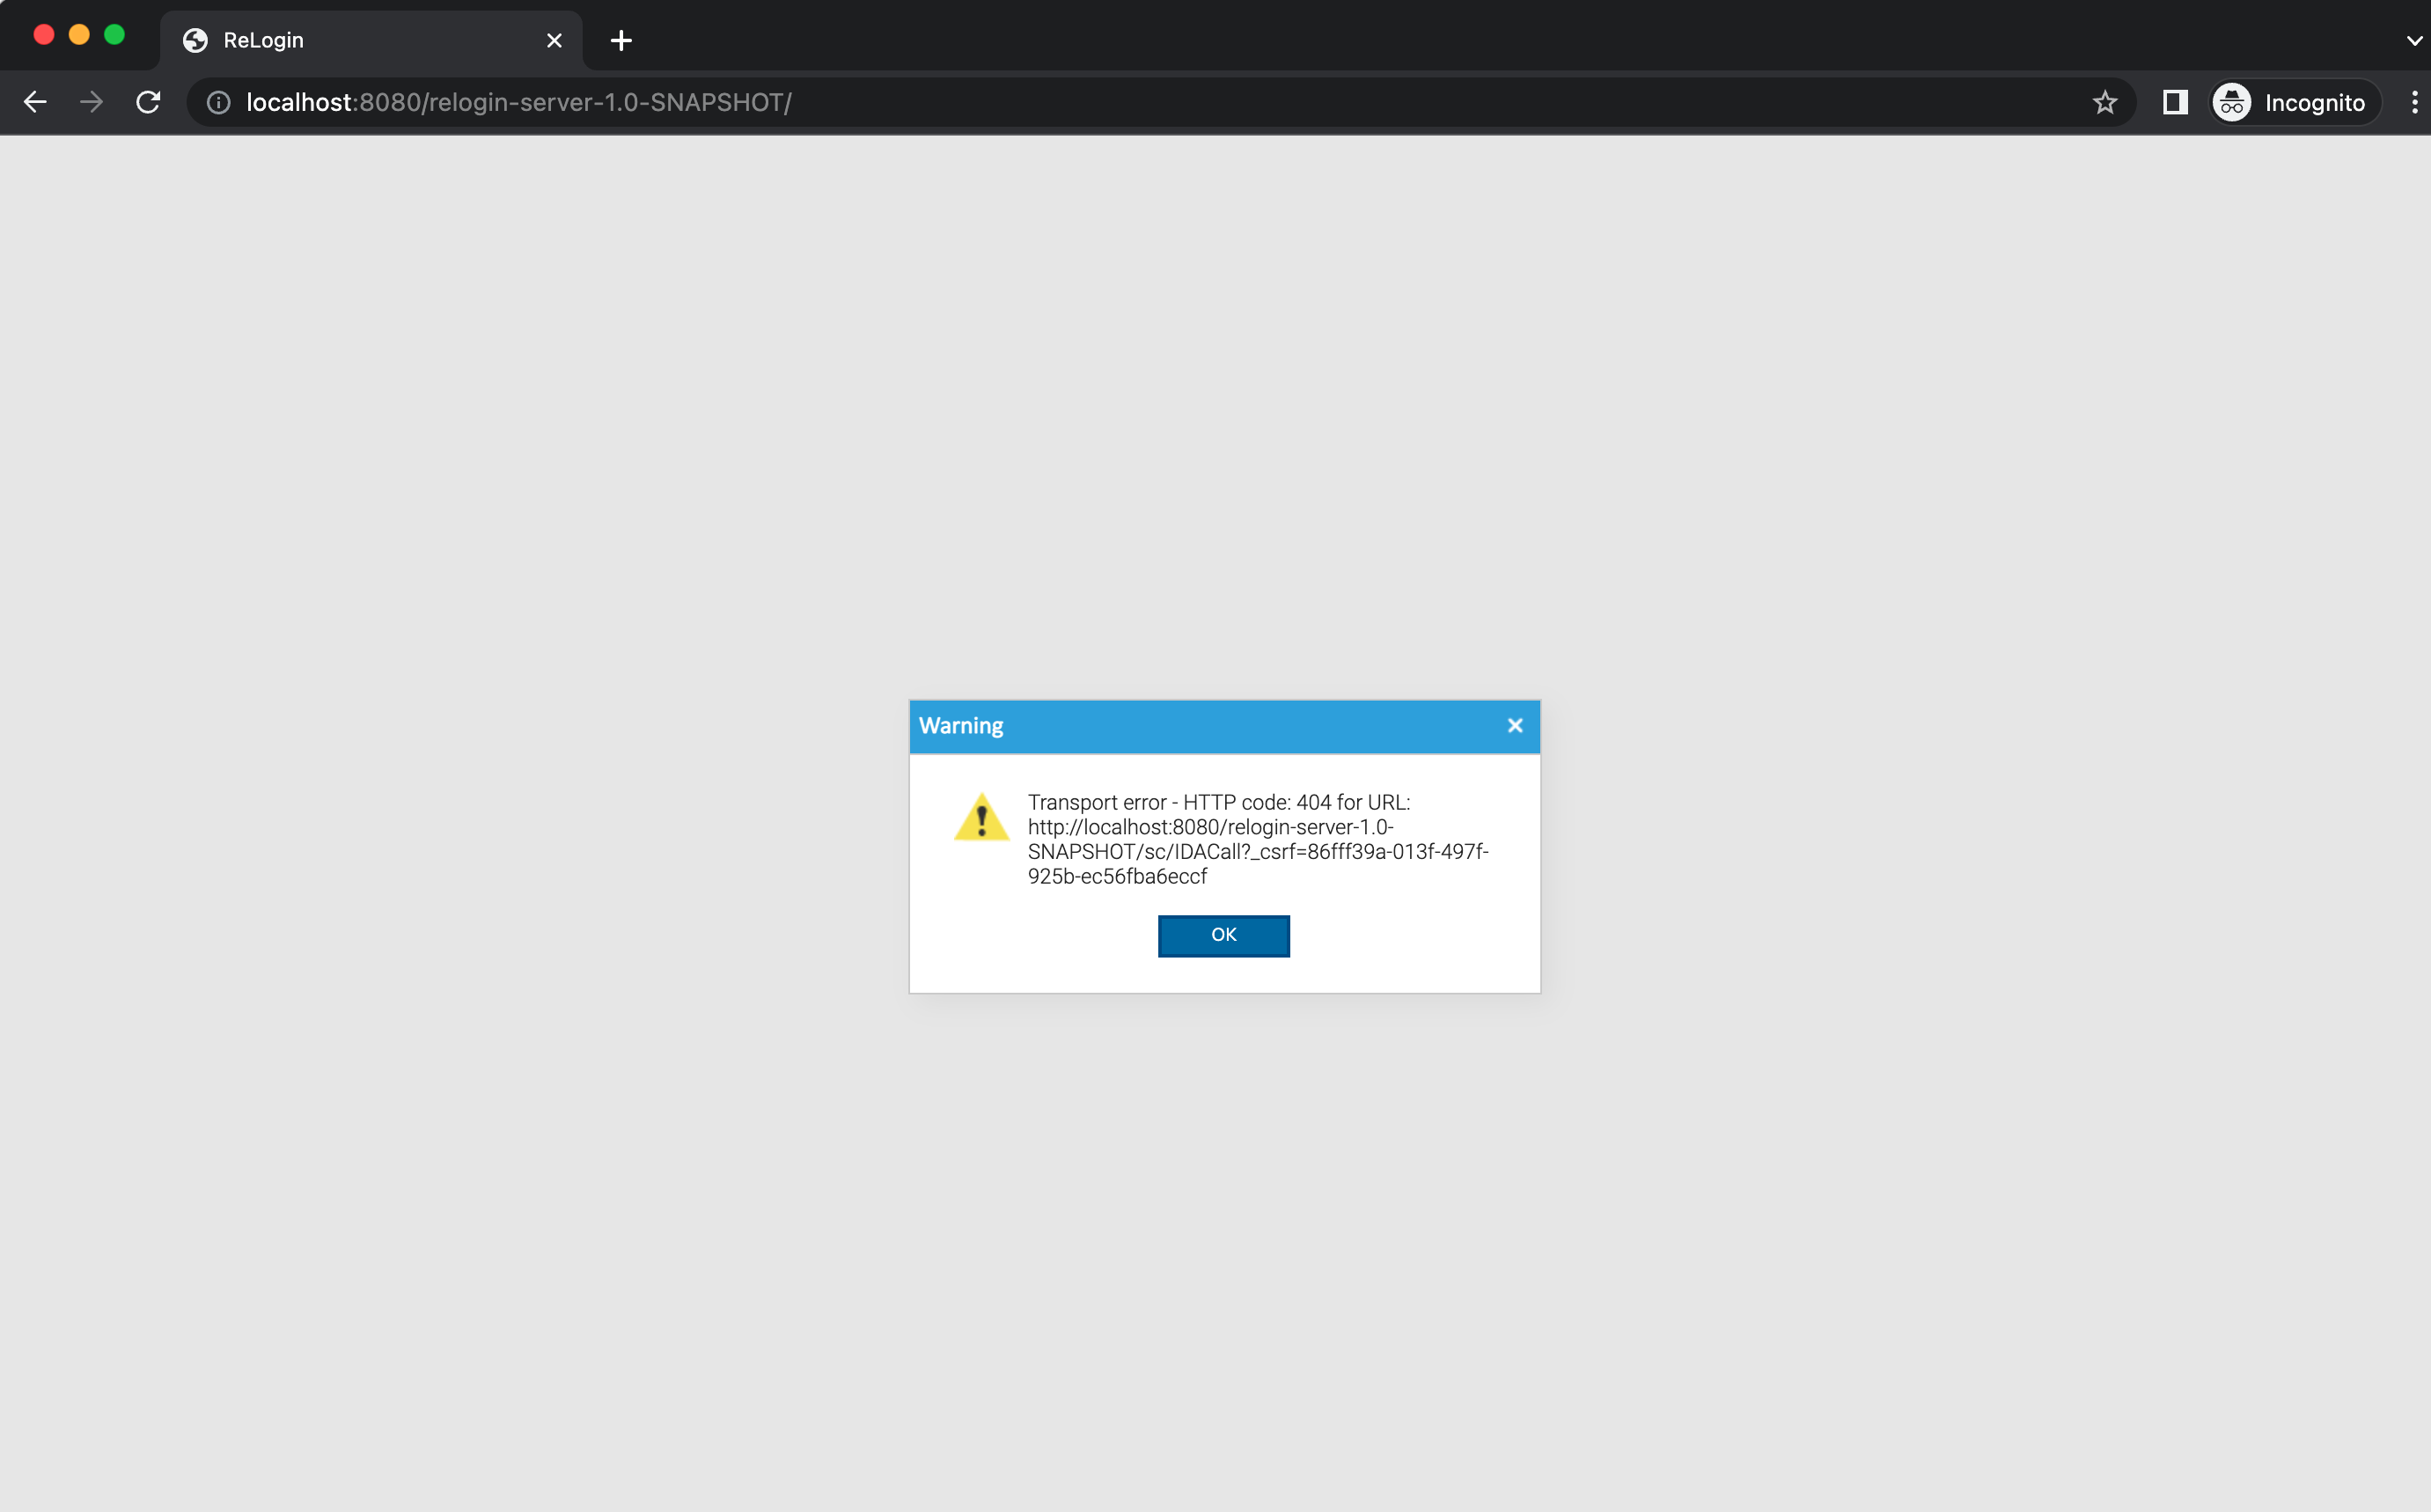Close the Warning dialog with X icon
Viewport: 2431px width, 1512px height.
point(1515,726)
